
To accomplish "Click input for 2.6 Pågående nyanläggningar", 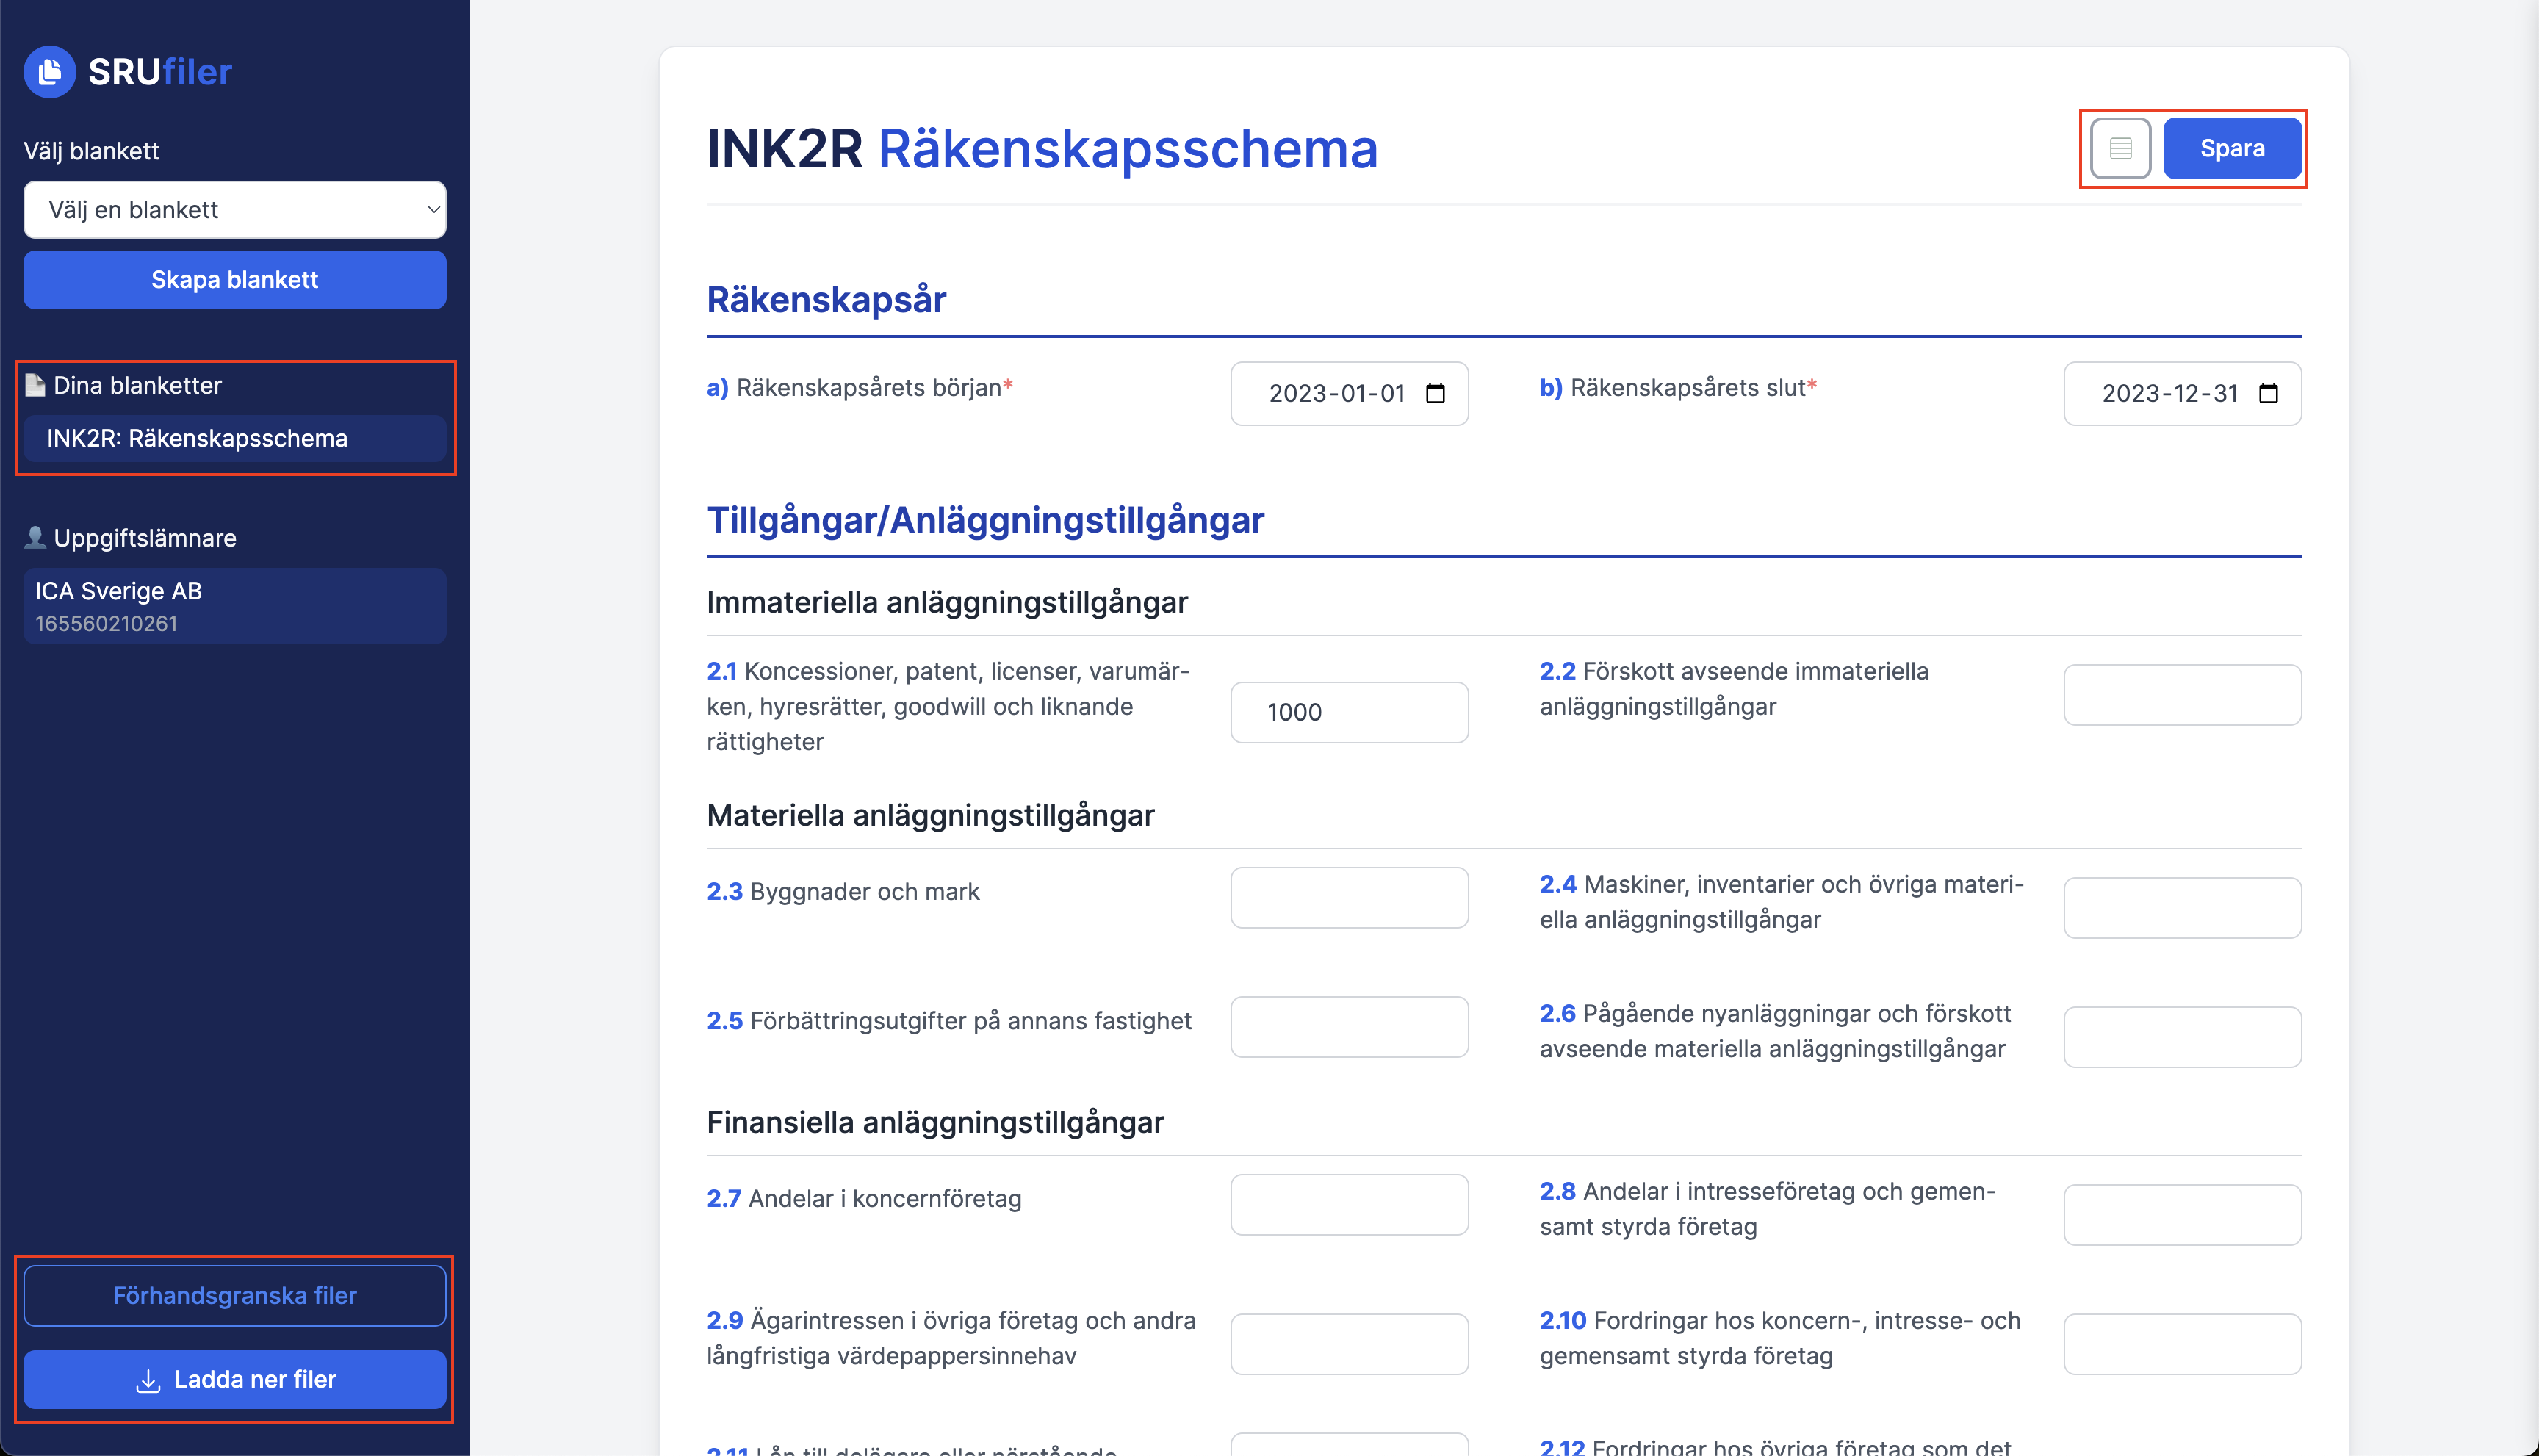I will [x=2182, y=1037].
